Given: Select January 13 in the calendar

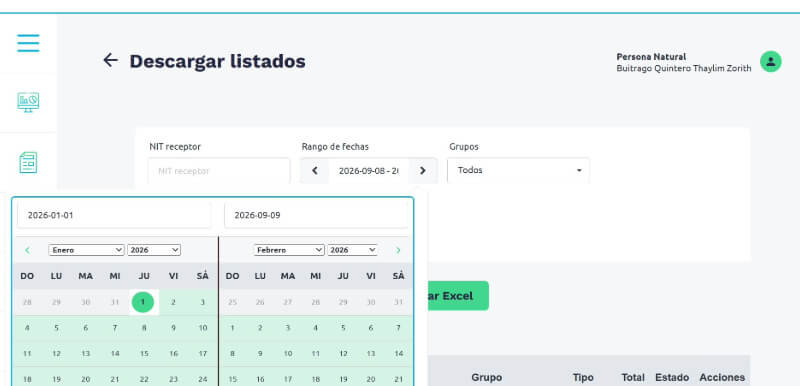Looking at the screenshot, I should (86, 353).
